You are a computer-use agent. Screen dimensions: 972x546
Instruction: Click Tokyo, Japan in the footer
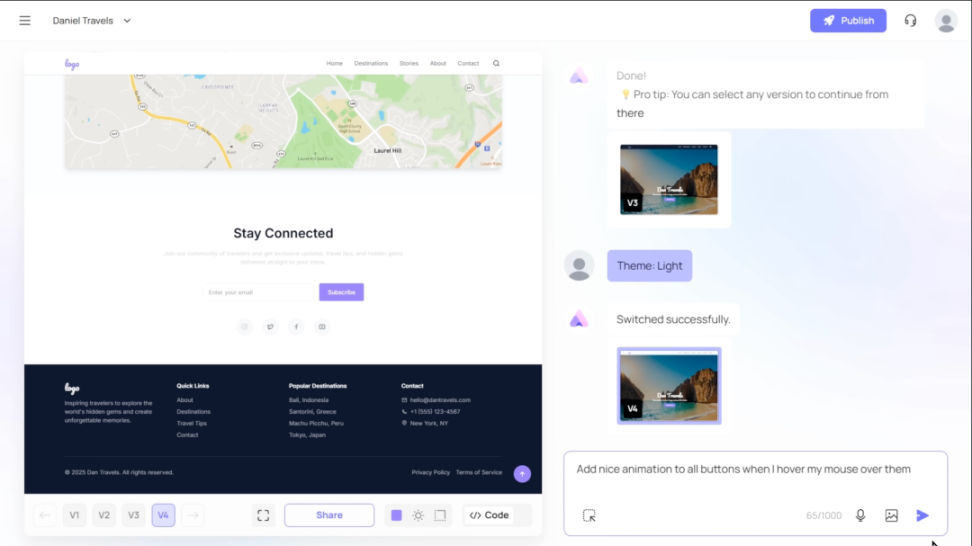307,435
